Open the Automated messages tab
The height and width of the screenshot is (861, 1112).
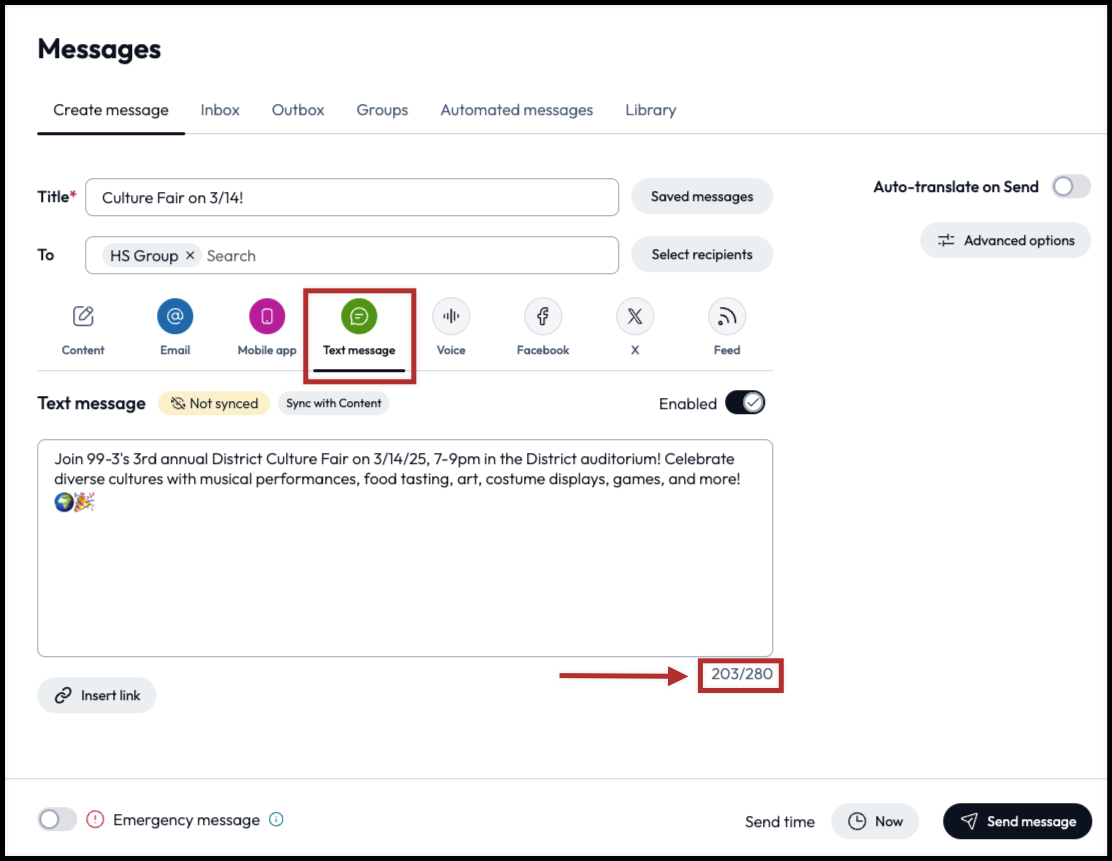pyautogui.click(x=516, y=110)
